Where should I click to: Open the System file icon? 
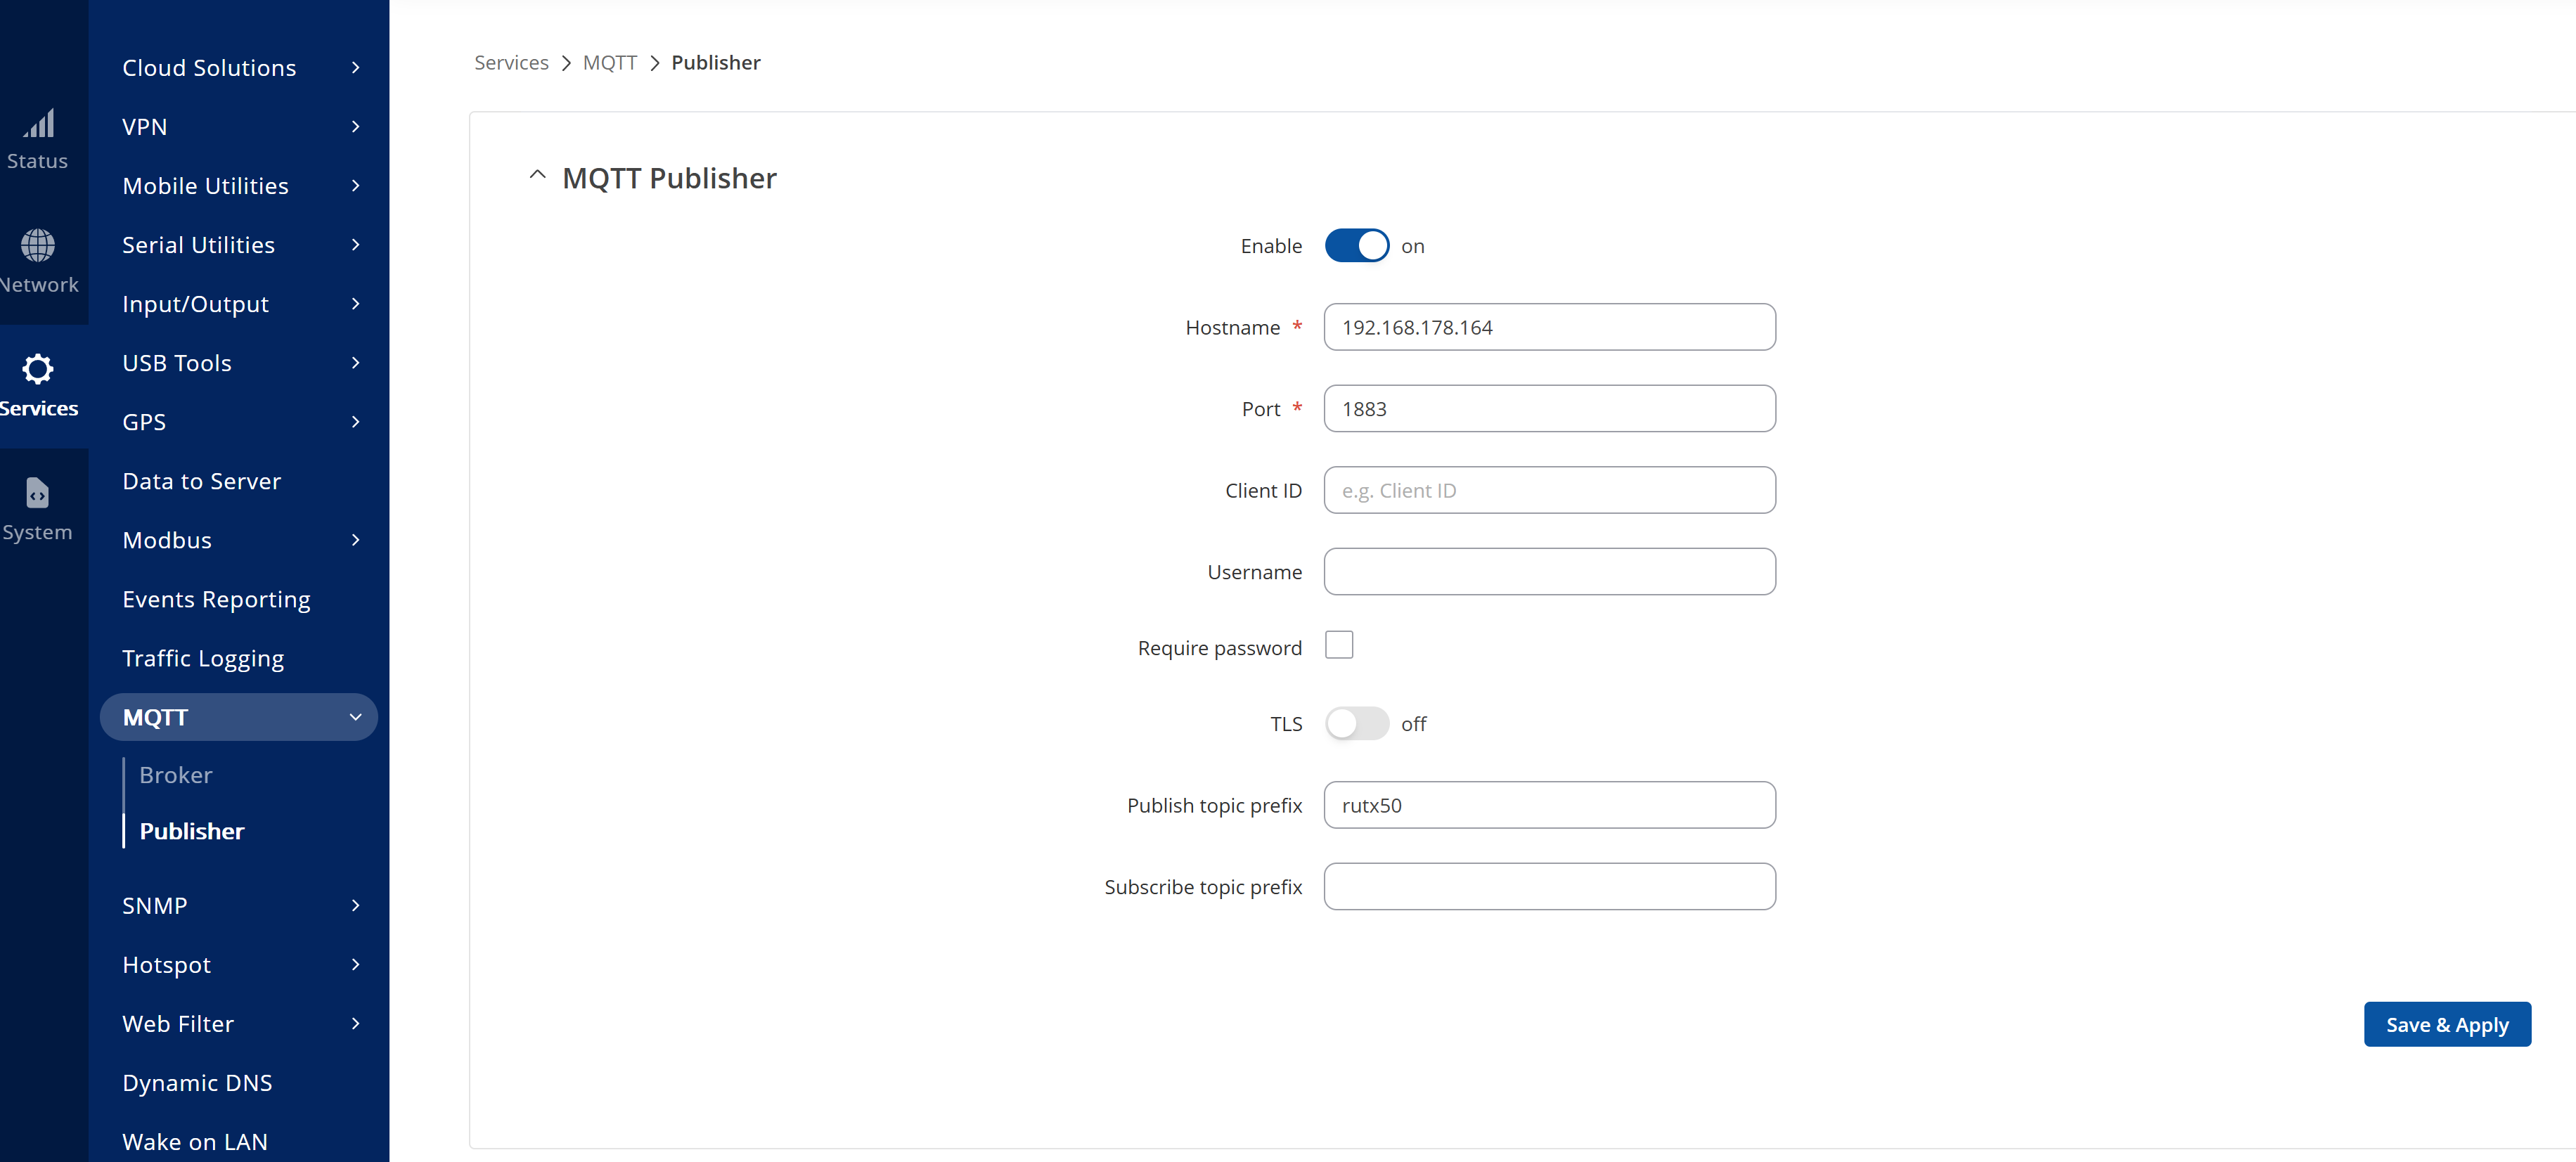[37, 493]
